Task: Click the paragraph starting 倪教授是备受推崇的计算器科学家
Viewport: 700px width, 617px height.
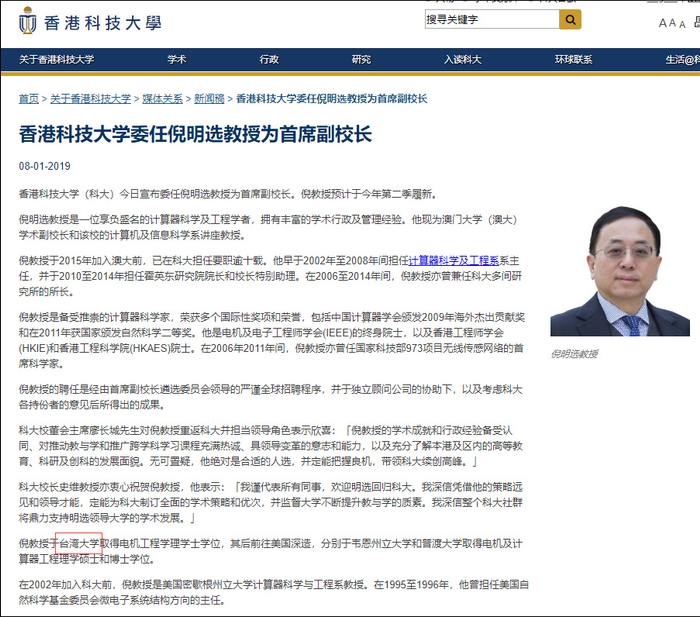Action: point(271,340)
